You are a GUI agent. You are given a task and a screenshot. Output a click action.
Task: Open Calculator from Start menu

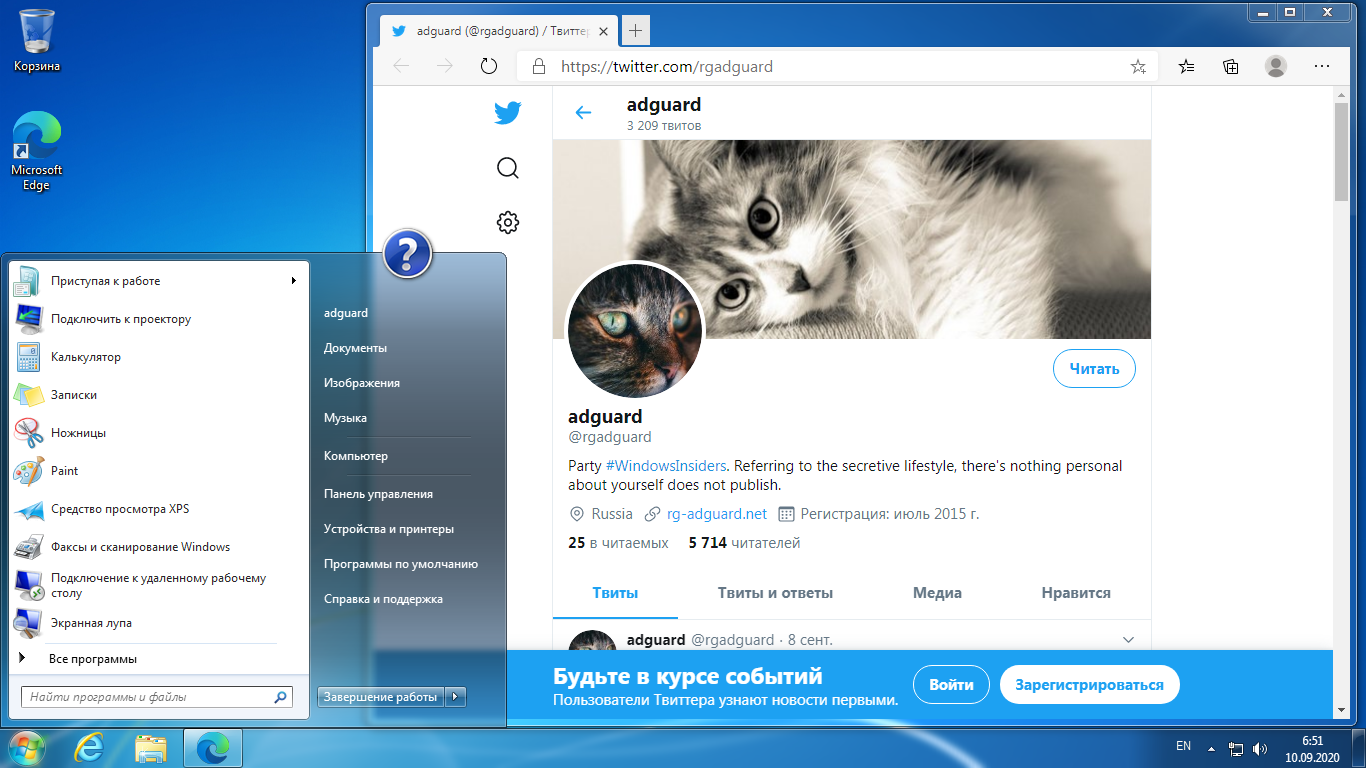160,357
